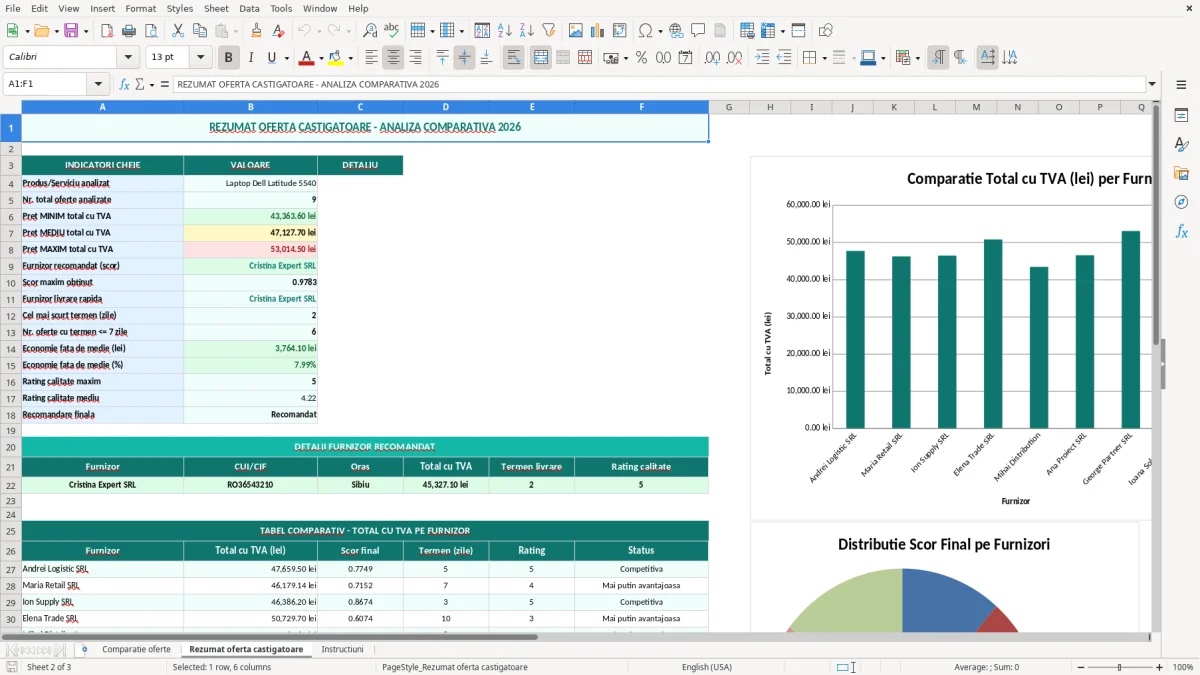Cut the selected cells
The width and height of the screenshot is (1200, 675).
[x=178, y=31]
